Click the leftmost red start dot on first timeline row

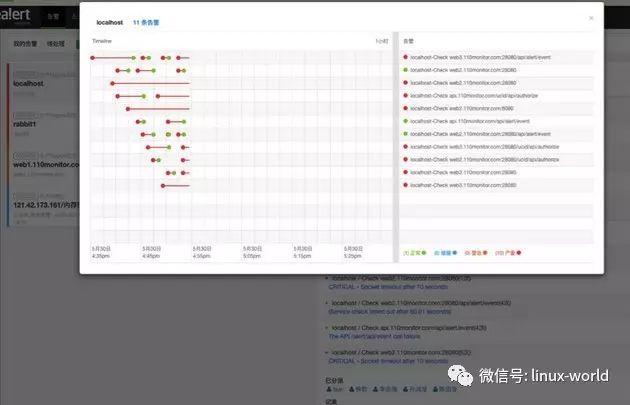coord(92,58)
